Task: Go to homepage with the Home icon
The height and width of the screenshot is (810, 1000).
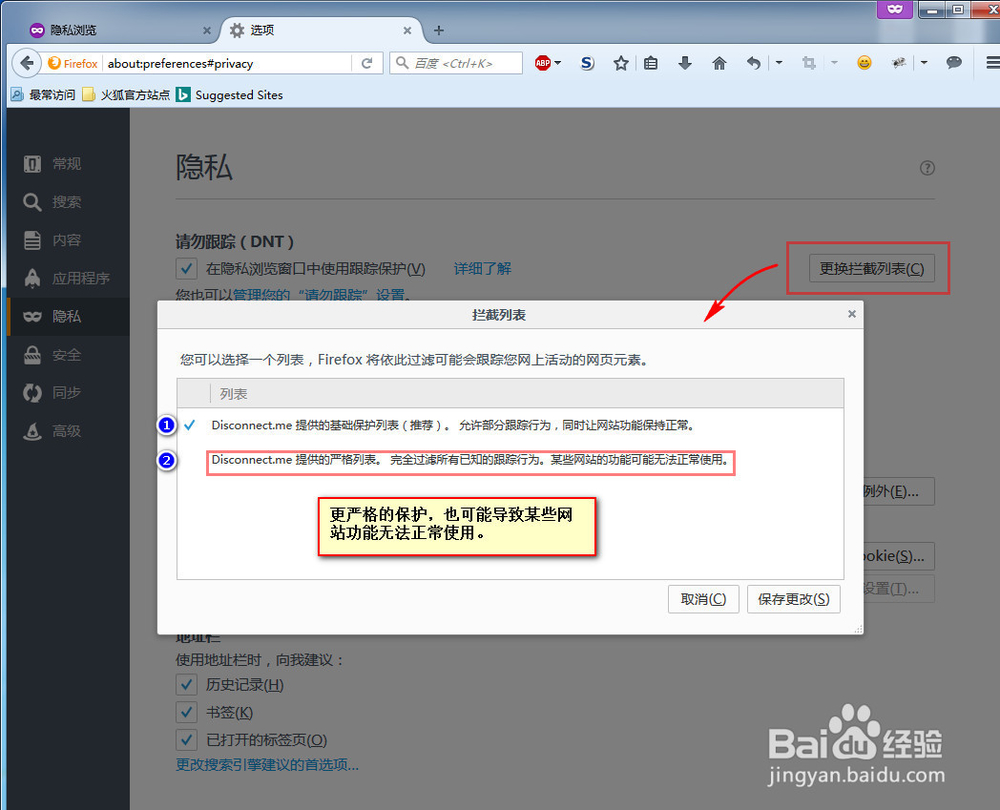Action: pyautogui.click(x=719, y=62)
